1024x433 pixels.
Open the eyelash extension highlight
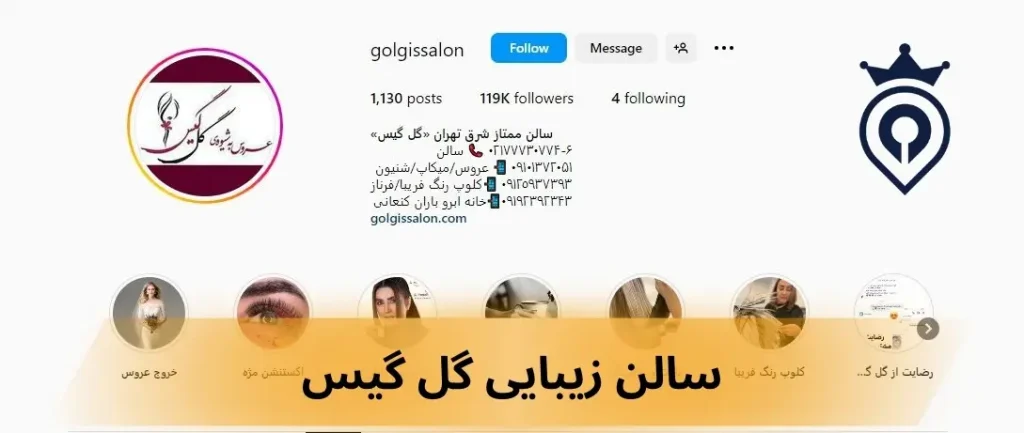point(273,313)
